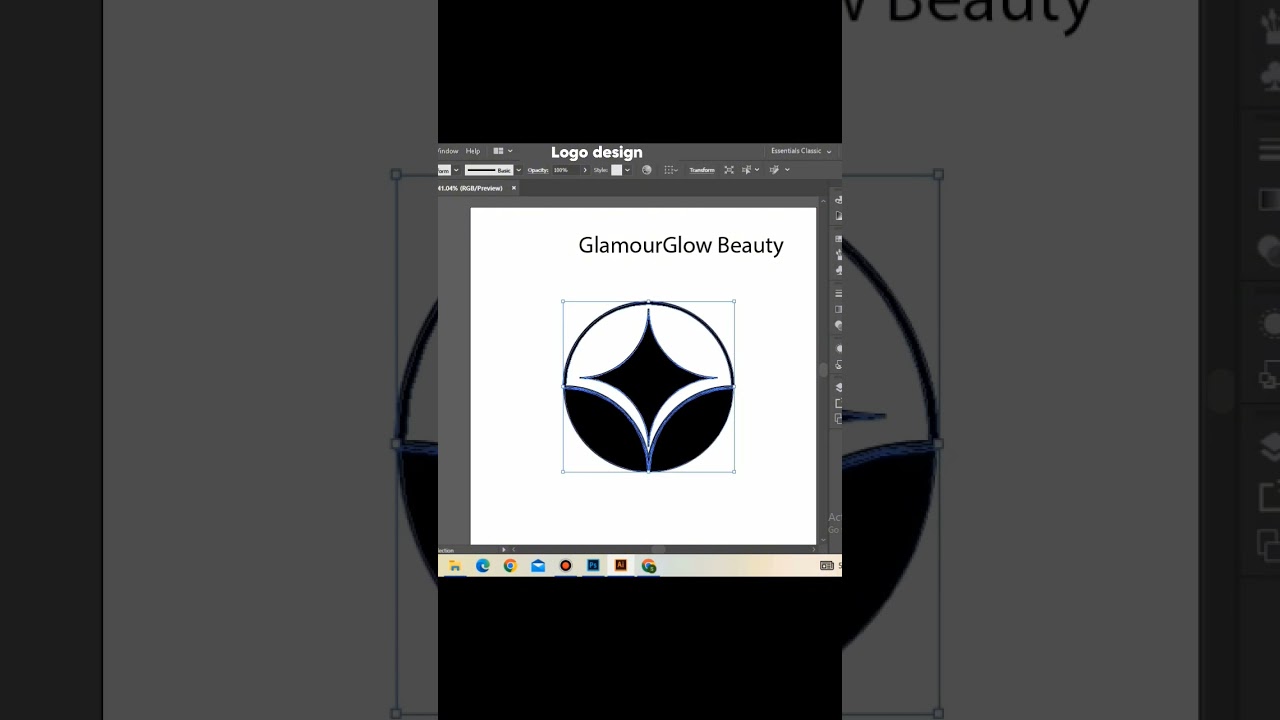This screenshot has height=720, width=1280.
Task: Click the Transform link in control bar
Action: pyautogui.click(x=702, y=170)
